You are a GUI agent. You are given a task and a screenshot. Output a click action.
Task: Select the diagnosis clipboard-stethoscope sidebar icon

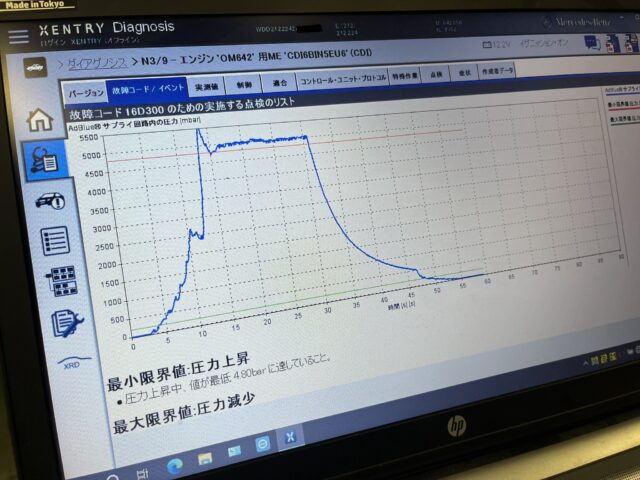coord(44,160)
